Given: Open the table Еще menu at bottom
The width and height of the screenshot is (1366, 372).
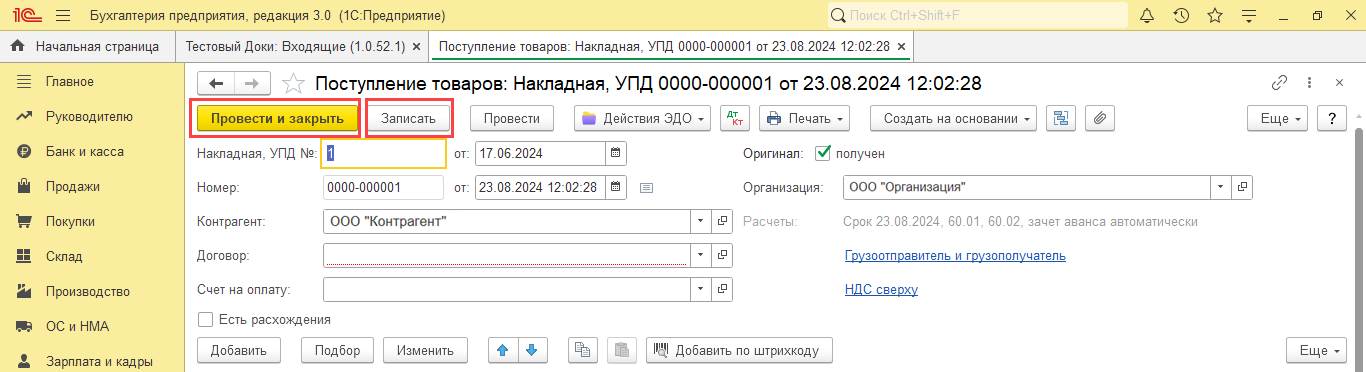Looking at the screenshot, I should [1316, 350].
